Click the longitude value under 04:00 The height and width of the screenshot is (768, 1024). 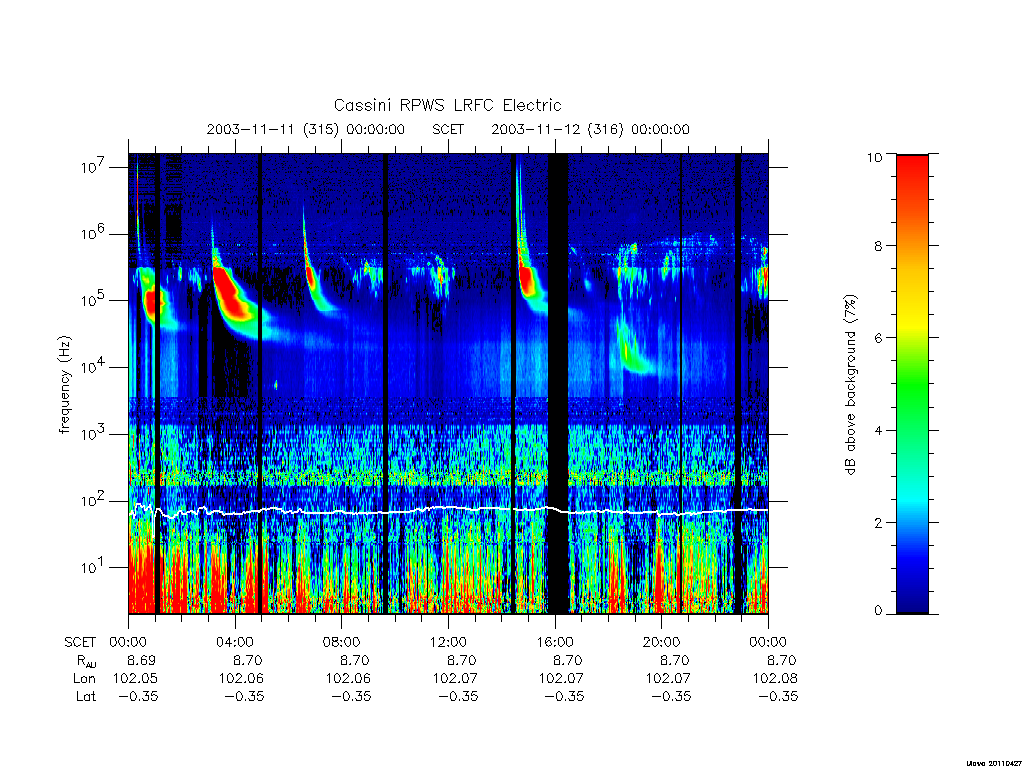242,679
